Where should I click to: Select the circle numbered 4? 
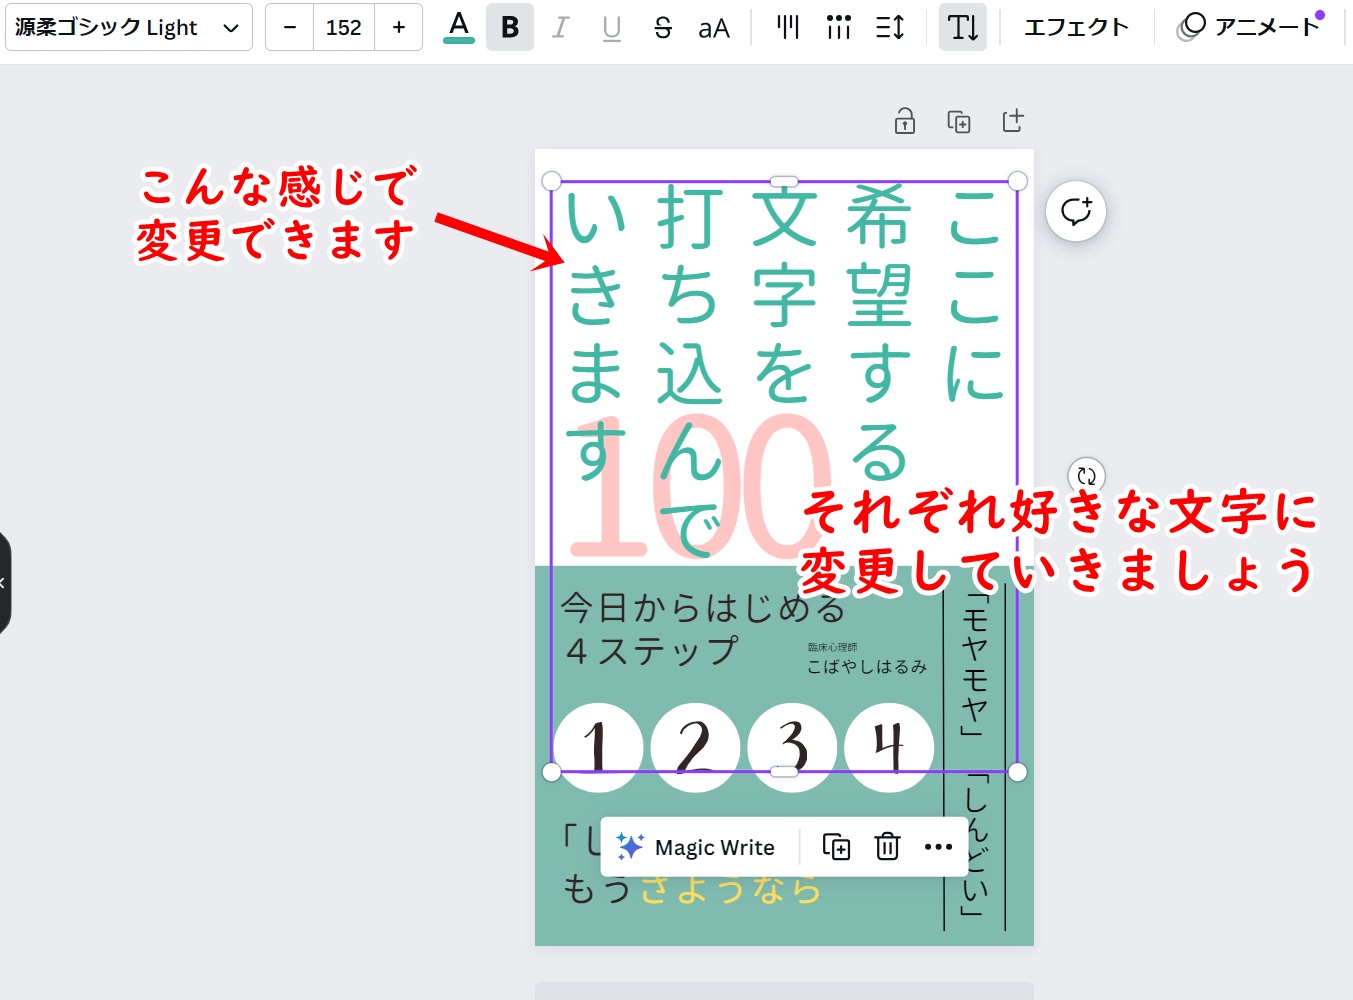click(889, 747)
